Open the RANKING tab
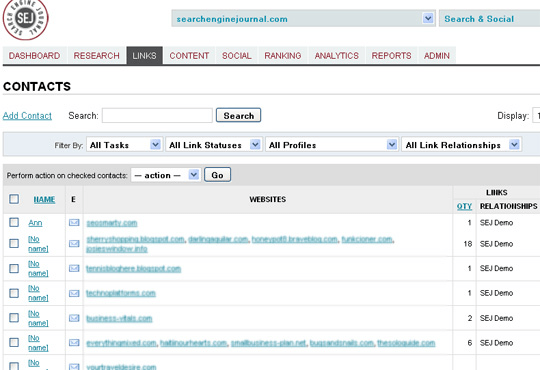Viewport: 540px width, 370px height. (283, 55)
